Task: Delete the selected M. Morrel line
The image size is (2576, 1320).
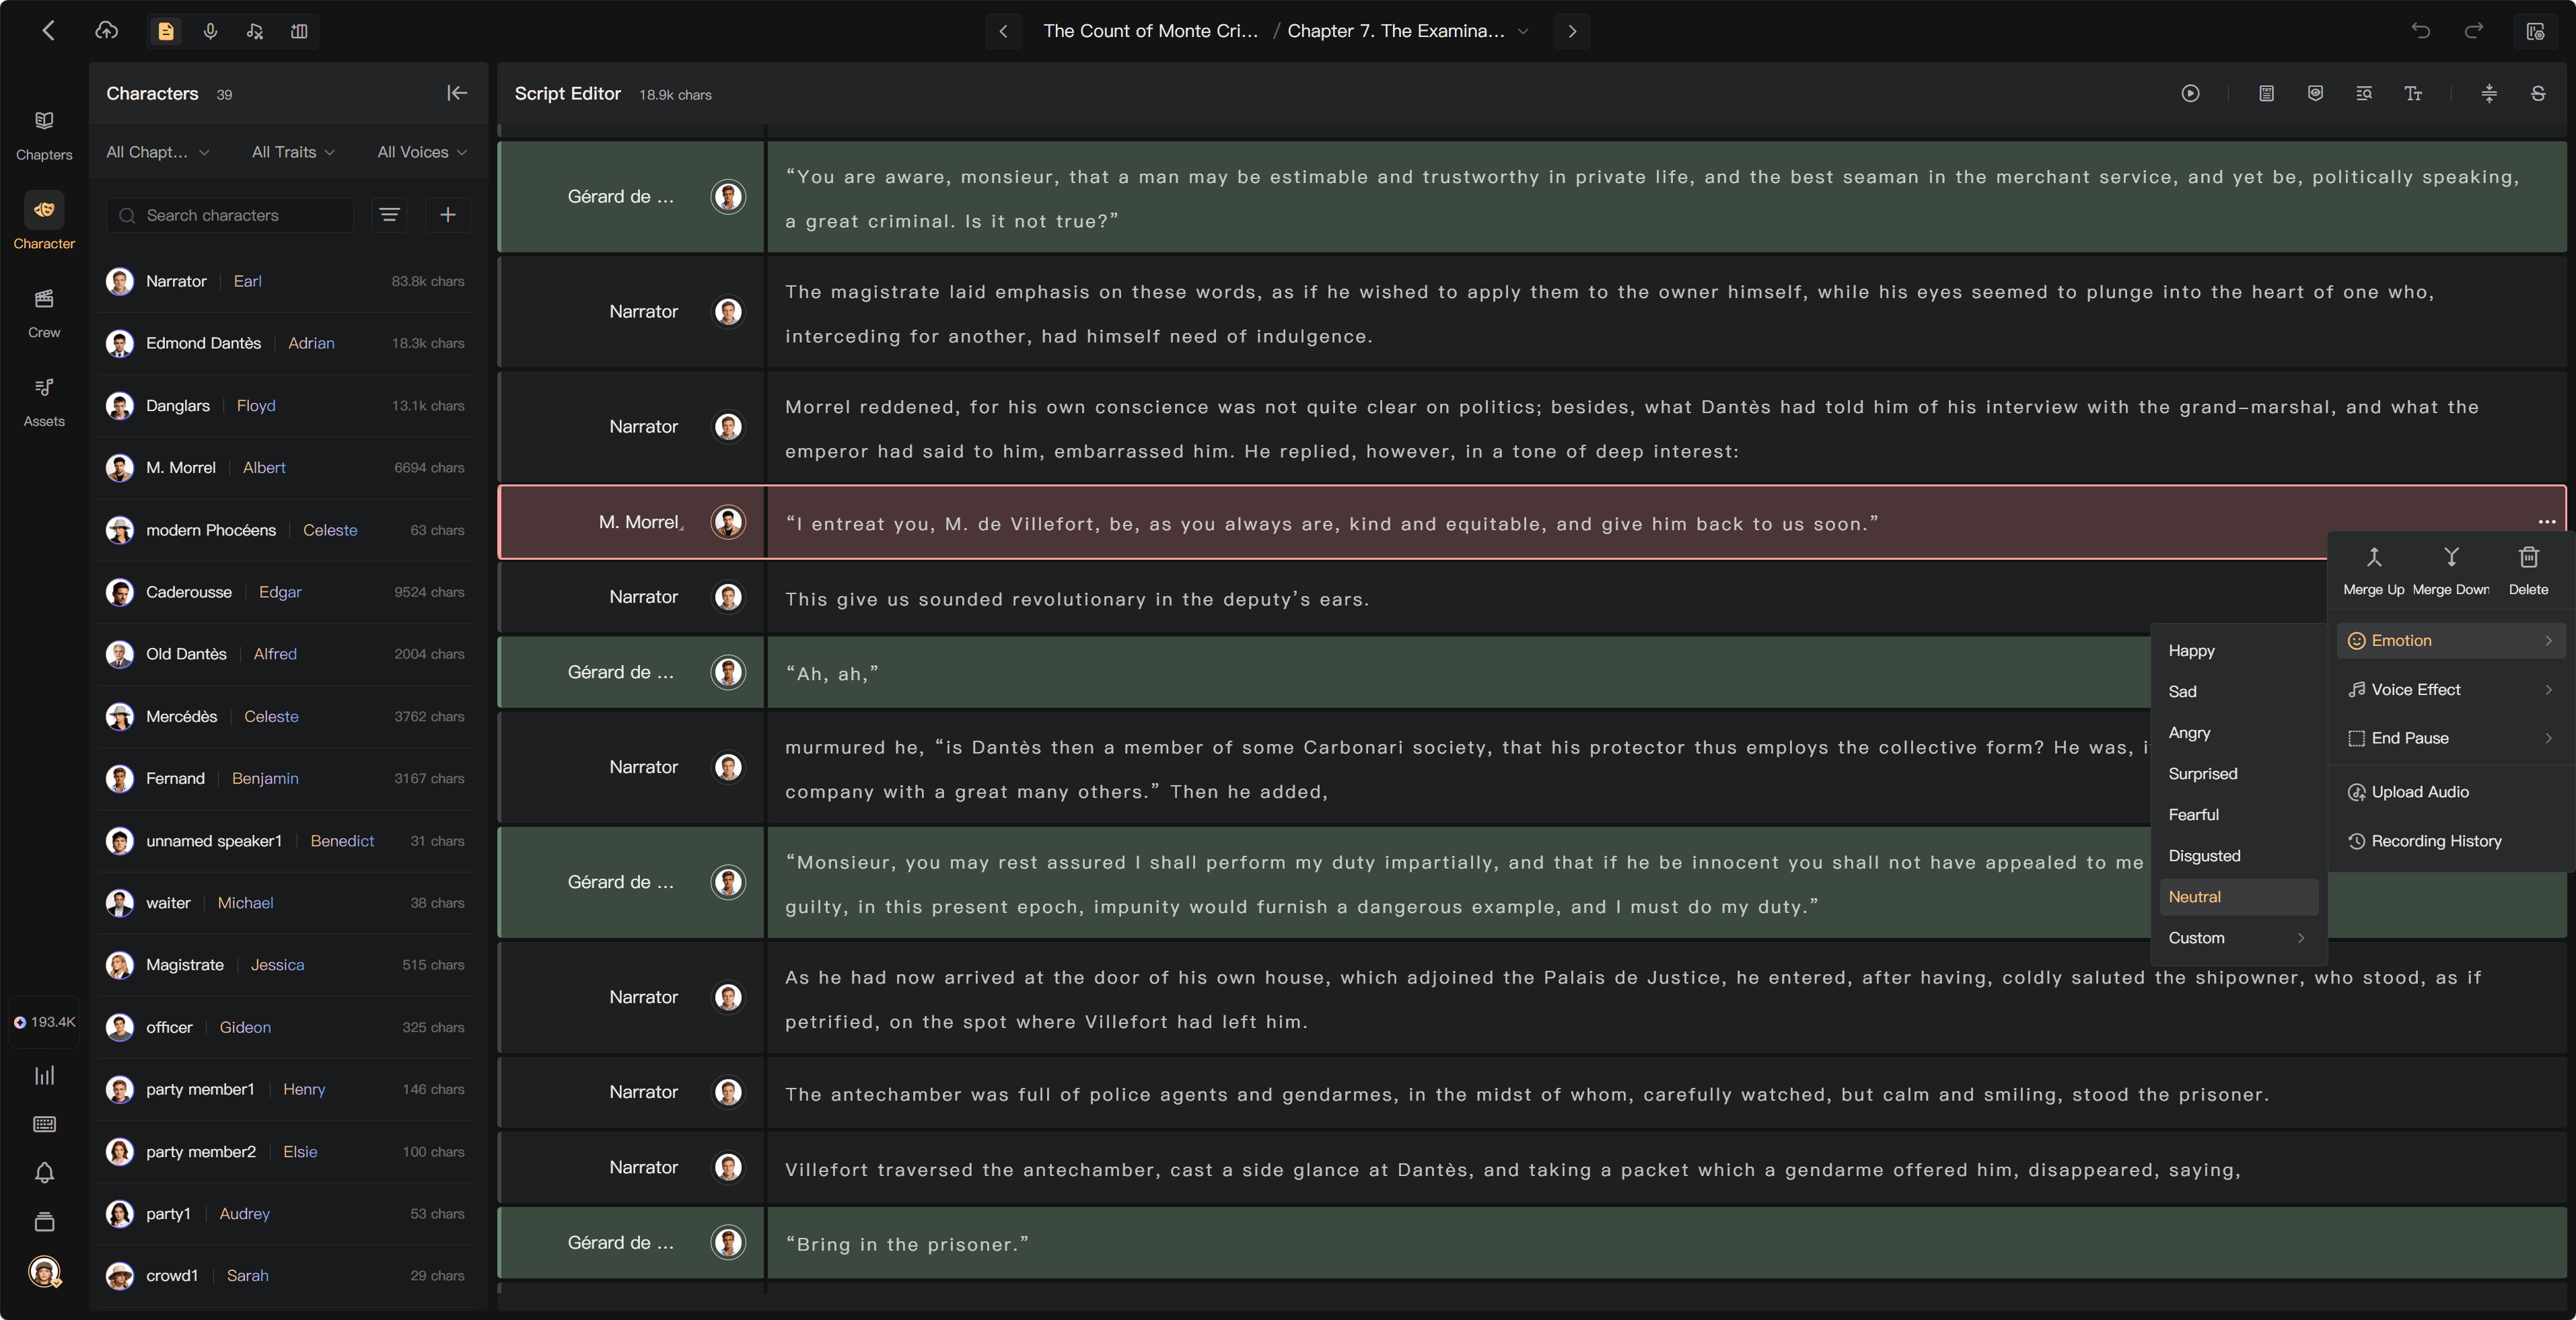Action: pyautogui.click(x=2528, y=571)
